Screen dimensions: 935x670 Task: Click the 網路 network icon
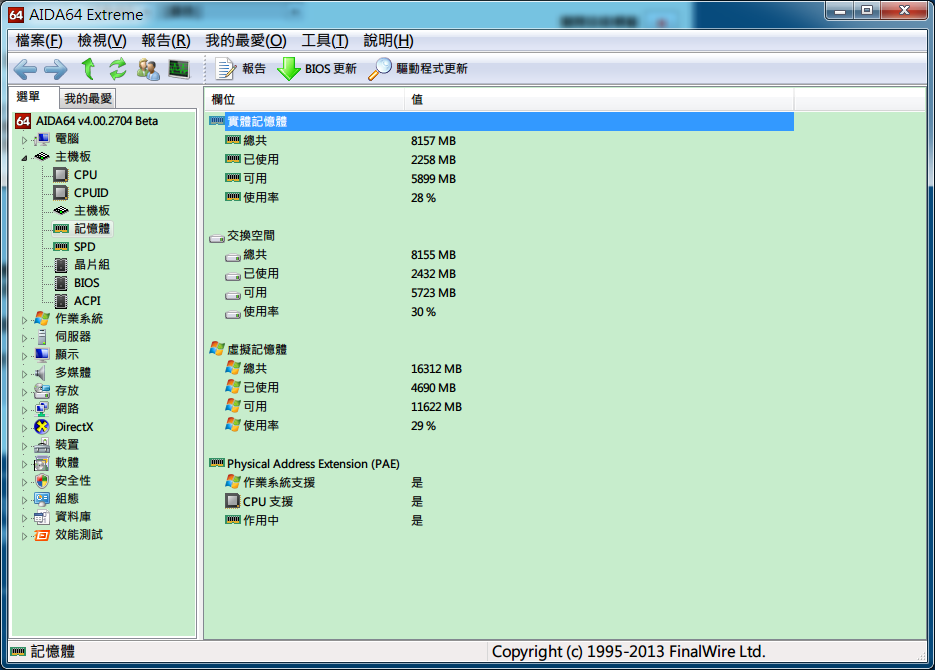[42, 409]
